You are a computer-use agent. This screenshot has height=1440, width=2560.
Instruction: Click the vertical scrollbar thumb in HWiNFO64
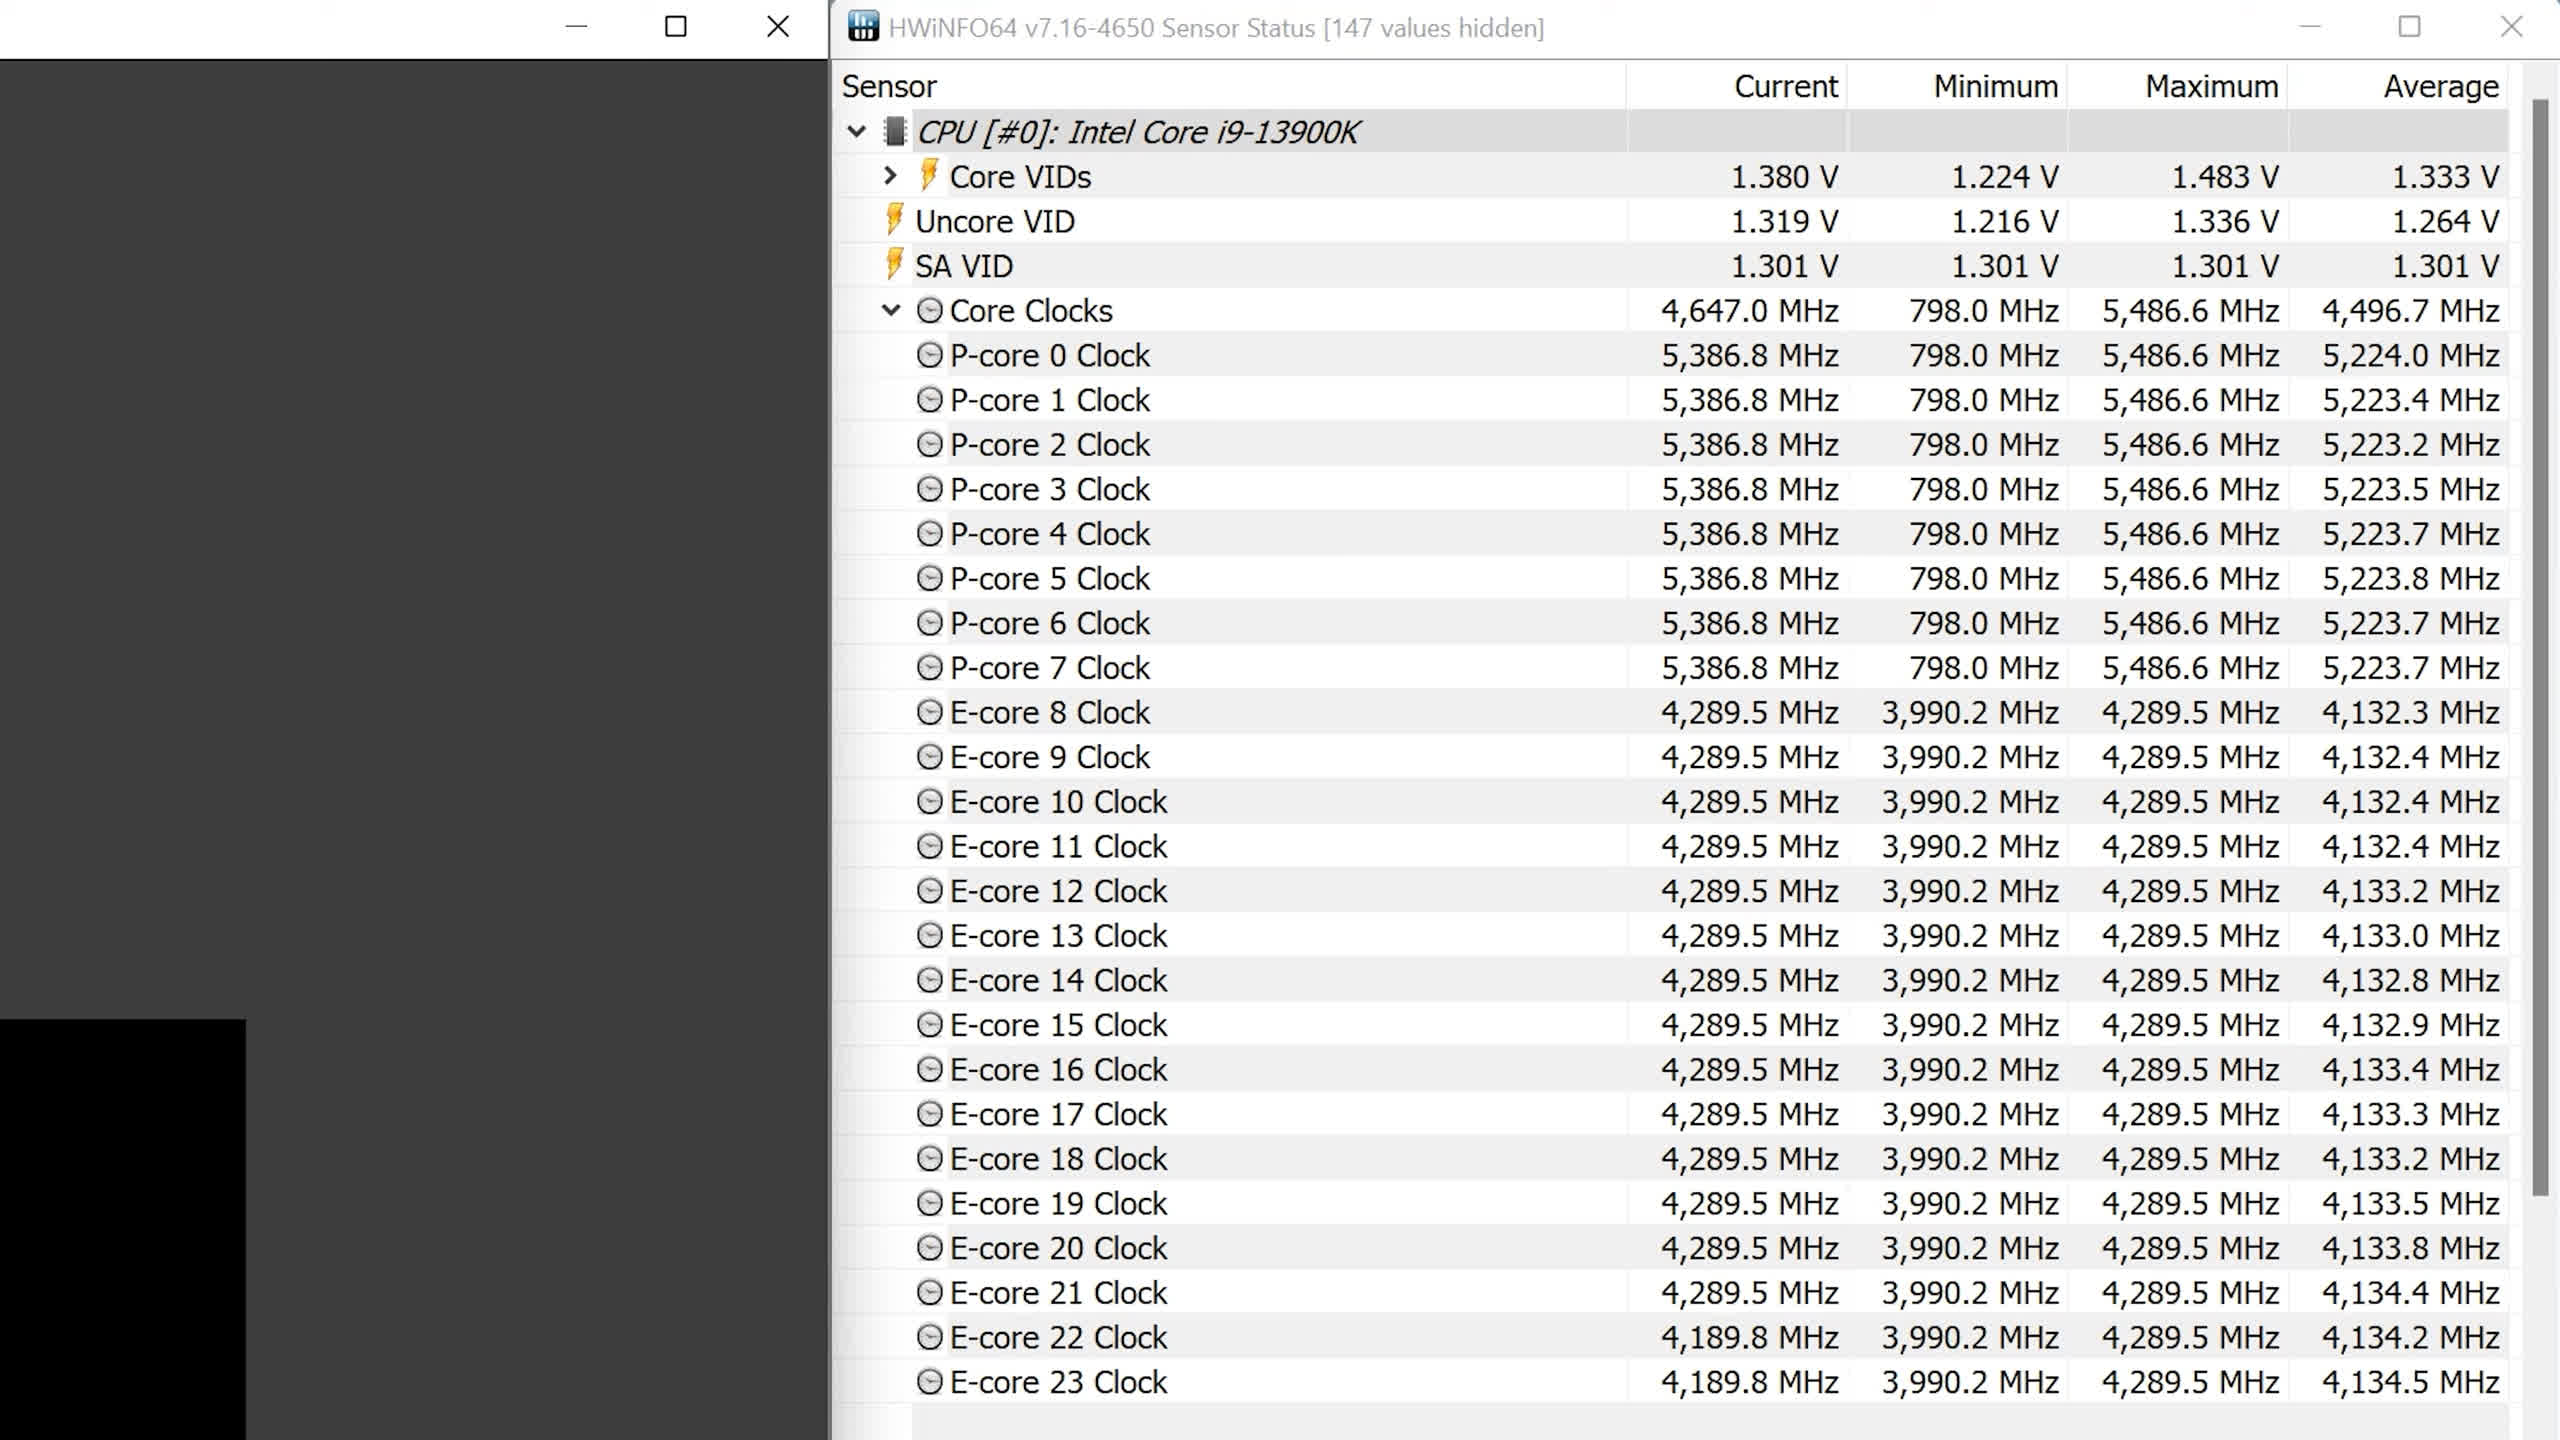2540,648
